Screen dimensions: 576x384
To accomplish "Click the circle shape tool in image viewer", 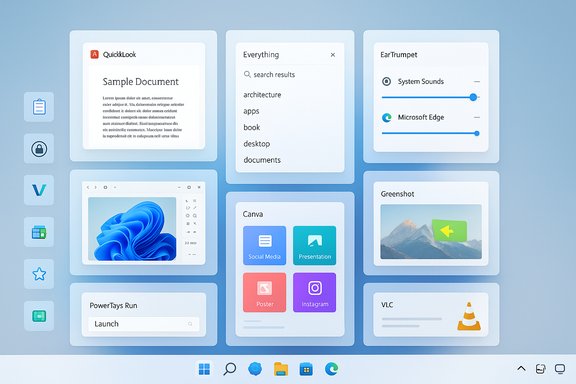I will [187, 216].
